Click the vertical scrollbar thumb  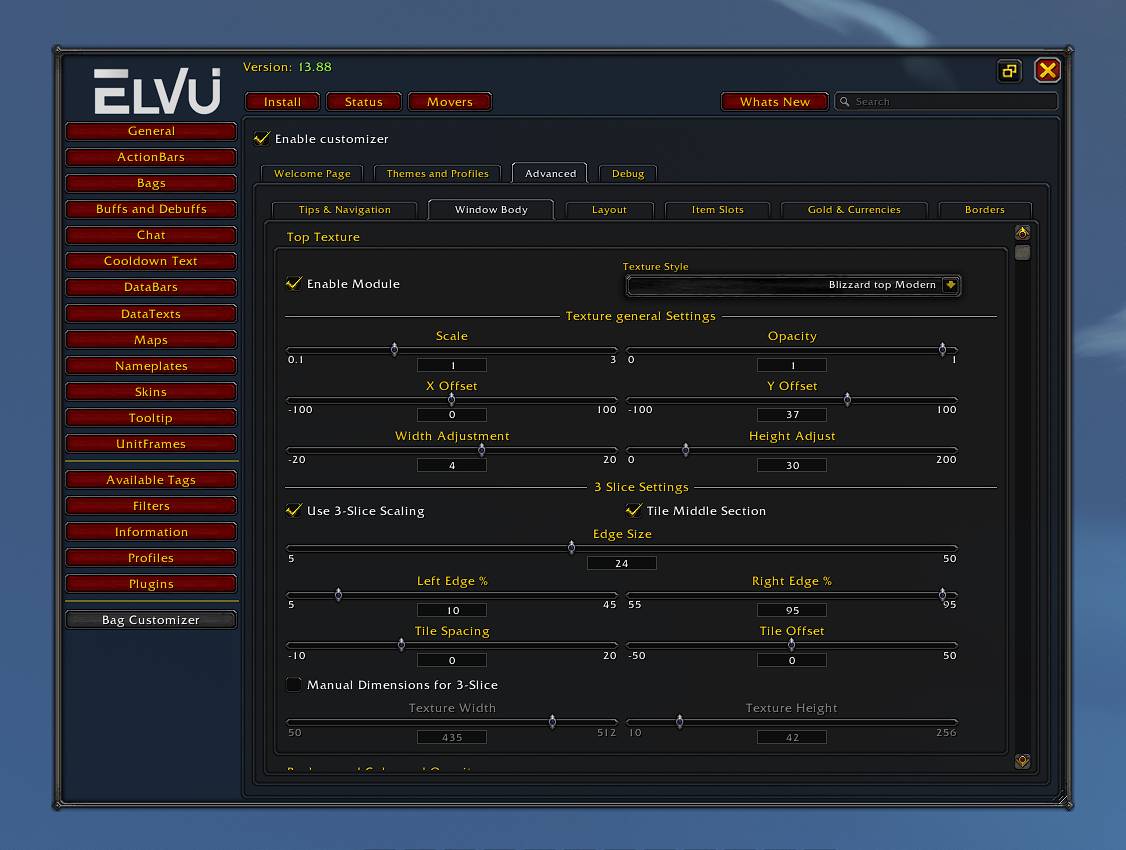1023,253
